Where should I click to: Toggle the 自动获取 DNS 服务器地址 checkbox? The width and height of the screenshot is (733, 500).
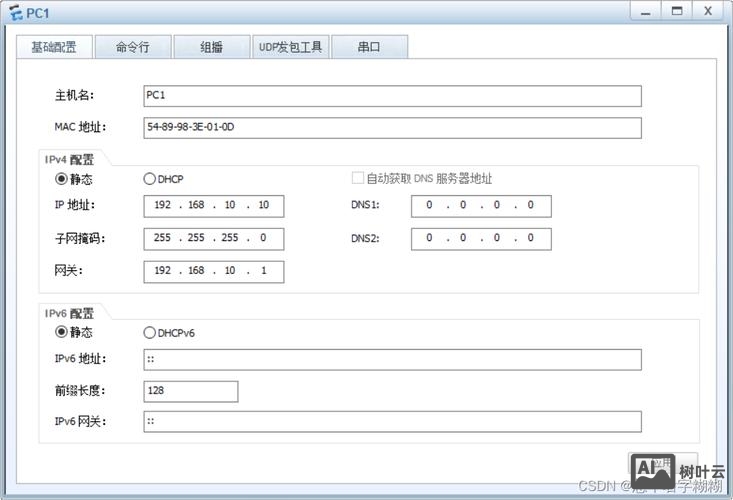point(358,179)
